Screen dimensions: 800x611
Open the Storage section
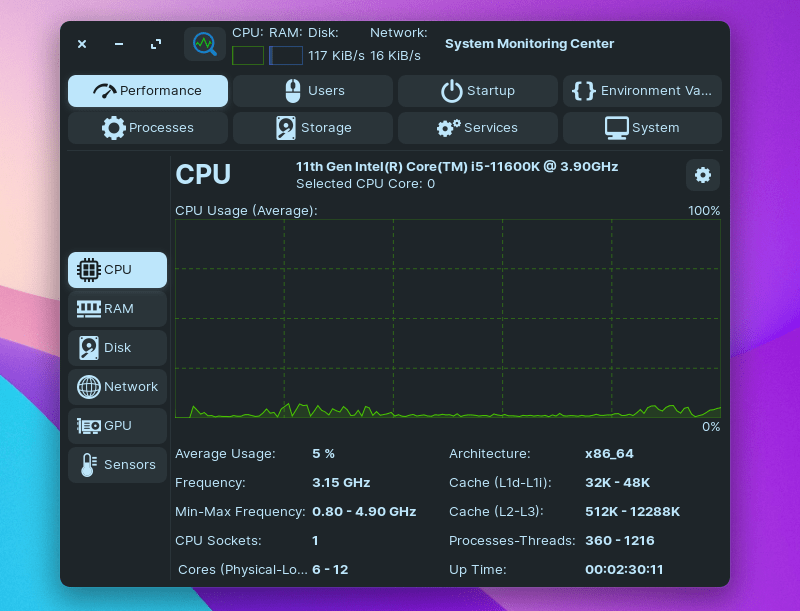(312, 127)
